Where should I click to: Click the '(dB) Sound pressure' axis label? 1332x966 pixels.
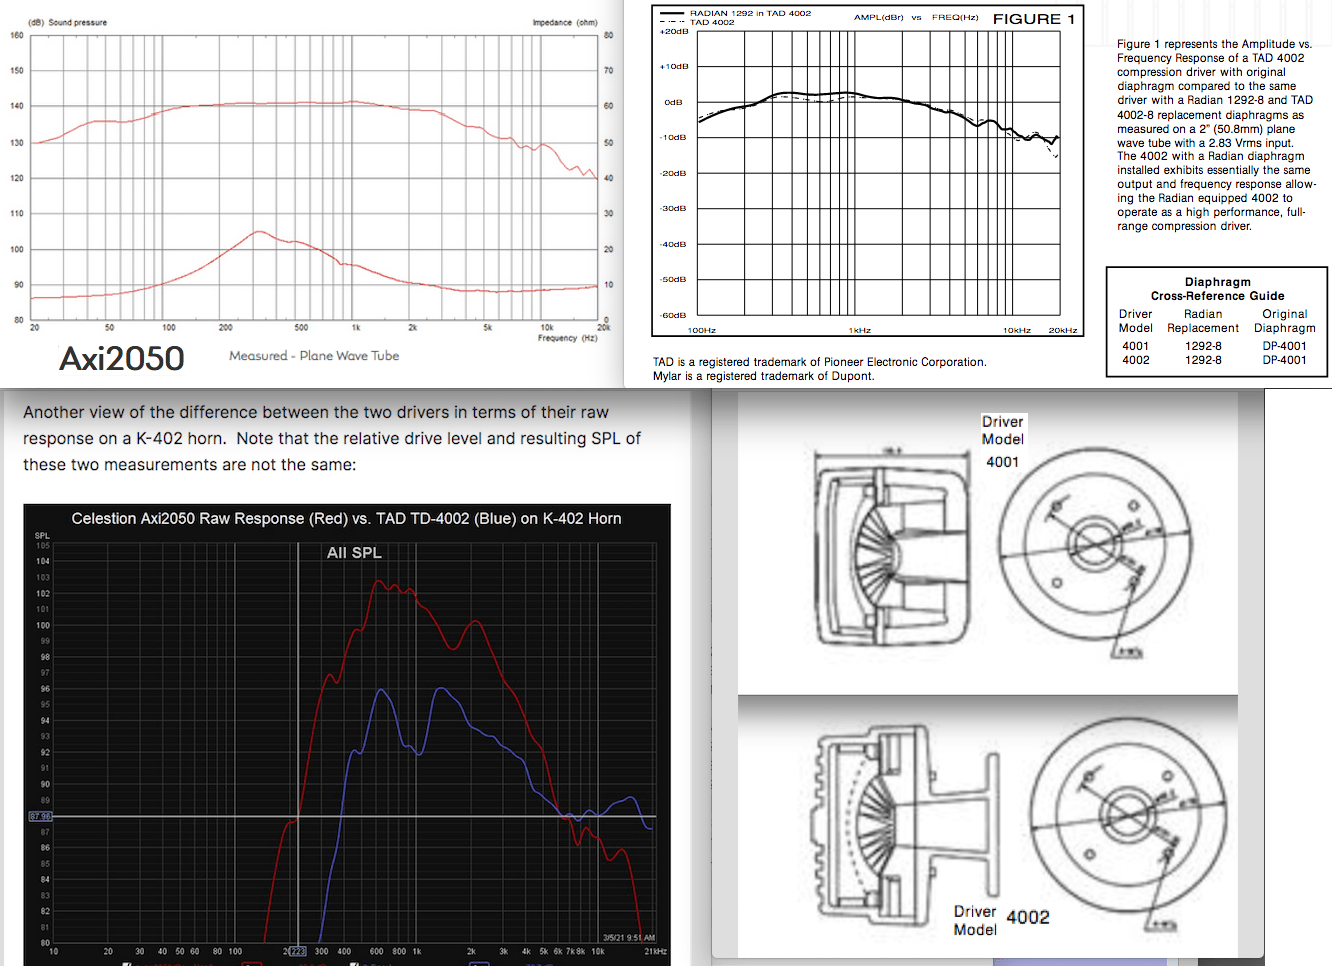tap(68, 22)
